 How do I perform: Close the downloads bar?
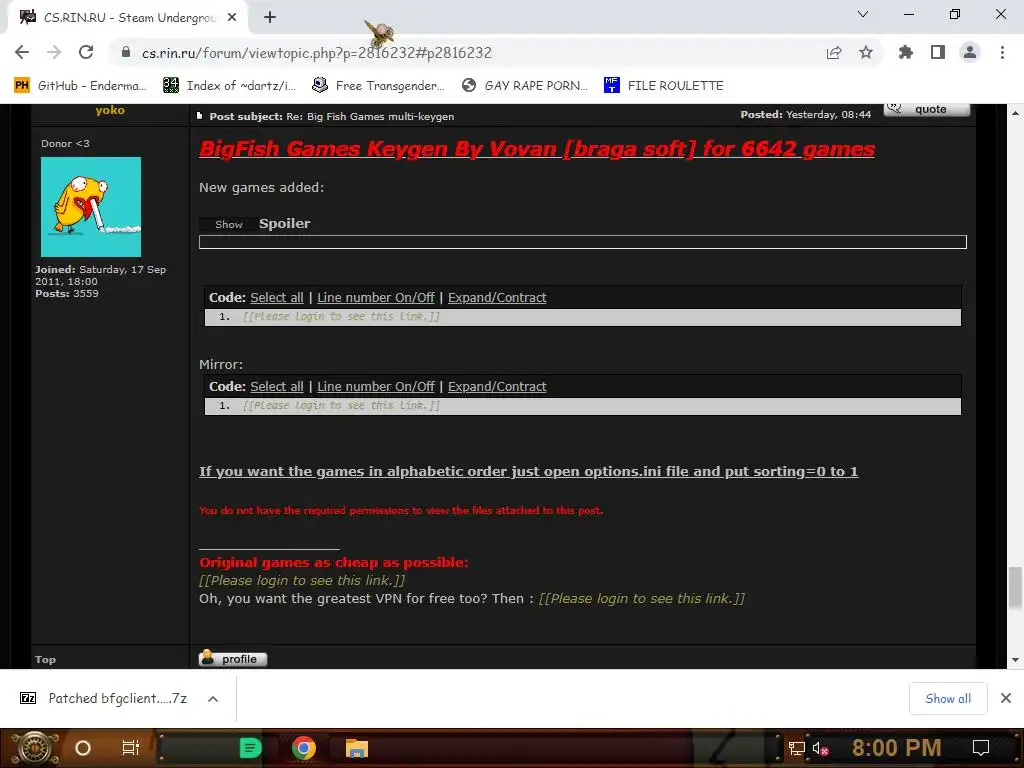click(1006, 698)
